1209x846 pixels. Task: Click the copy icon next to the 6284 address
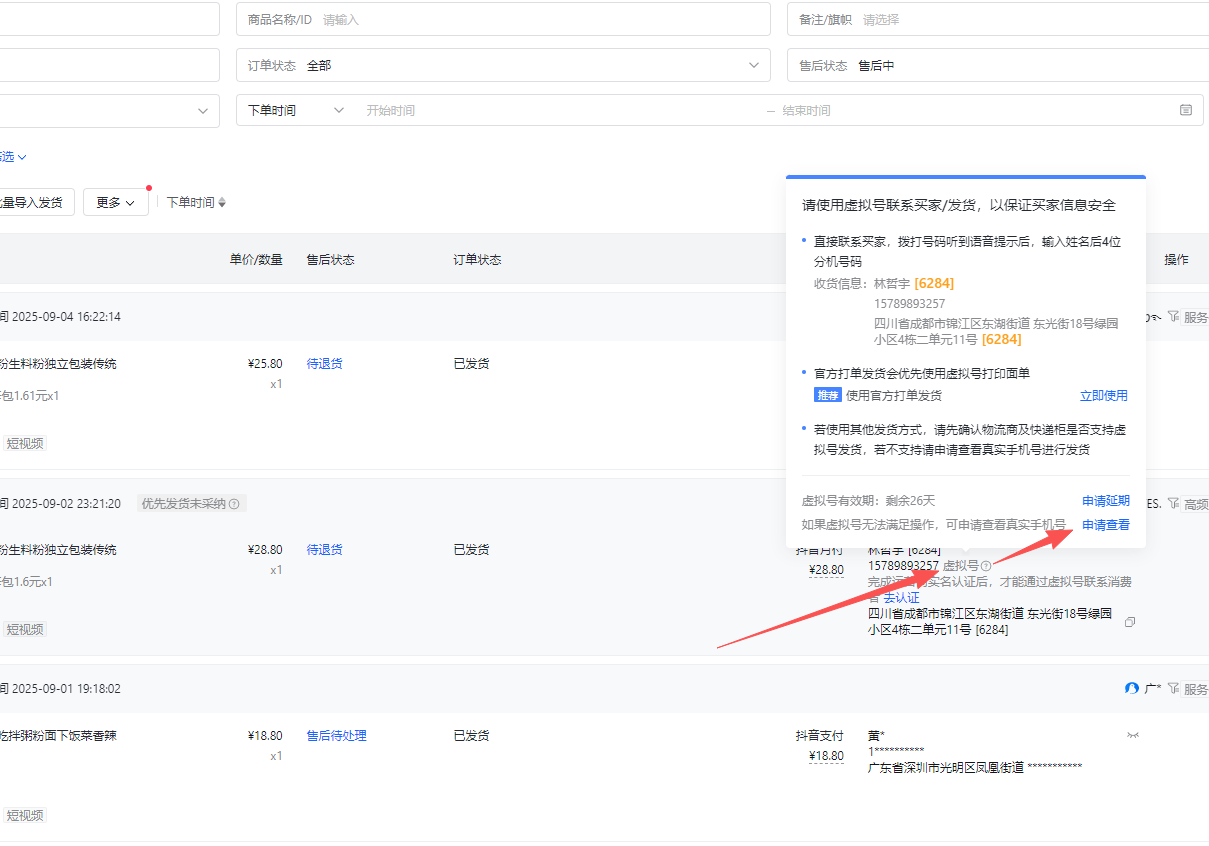1130,622
